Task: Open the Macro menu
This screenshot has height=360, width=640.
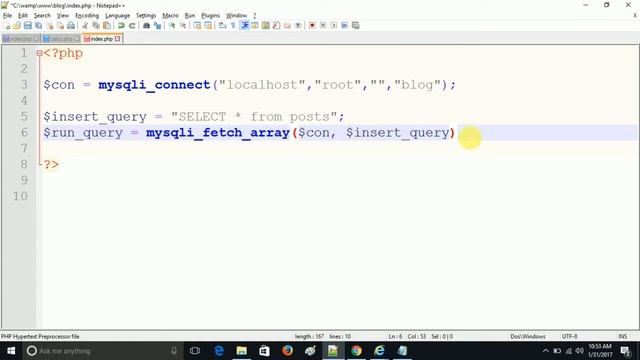Action: pyautogui.click(x=170, y=16)
